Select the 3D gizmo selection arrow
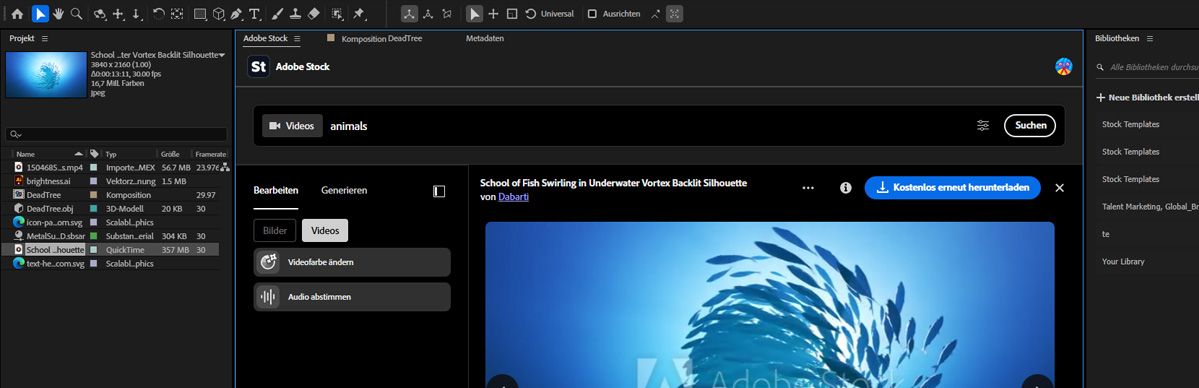This screenshot has width=1199, height=388. 475,14
